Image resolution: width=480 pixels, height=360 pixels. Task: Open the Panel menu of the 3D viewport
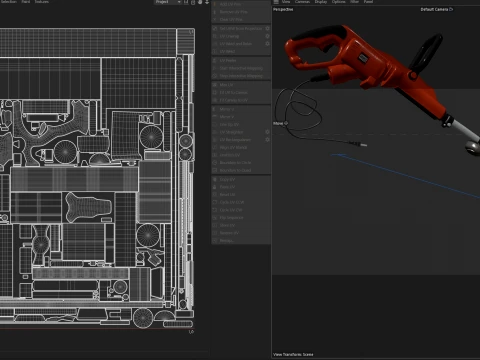[368, 2]
